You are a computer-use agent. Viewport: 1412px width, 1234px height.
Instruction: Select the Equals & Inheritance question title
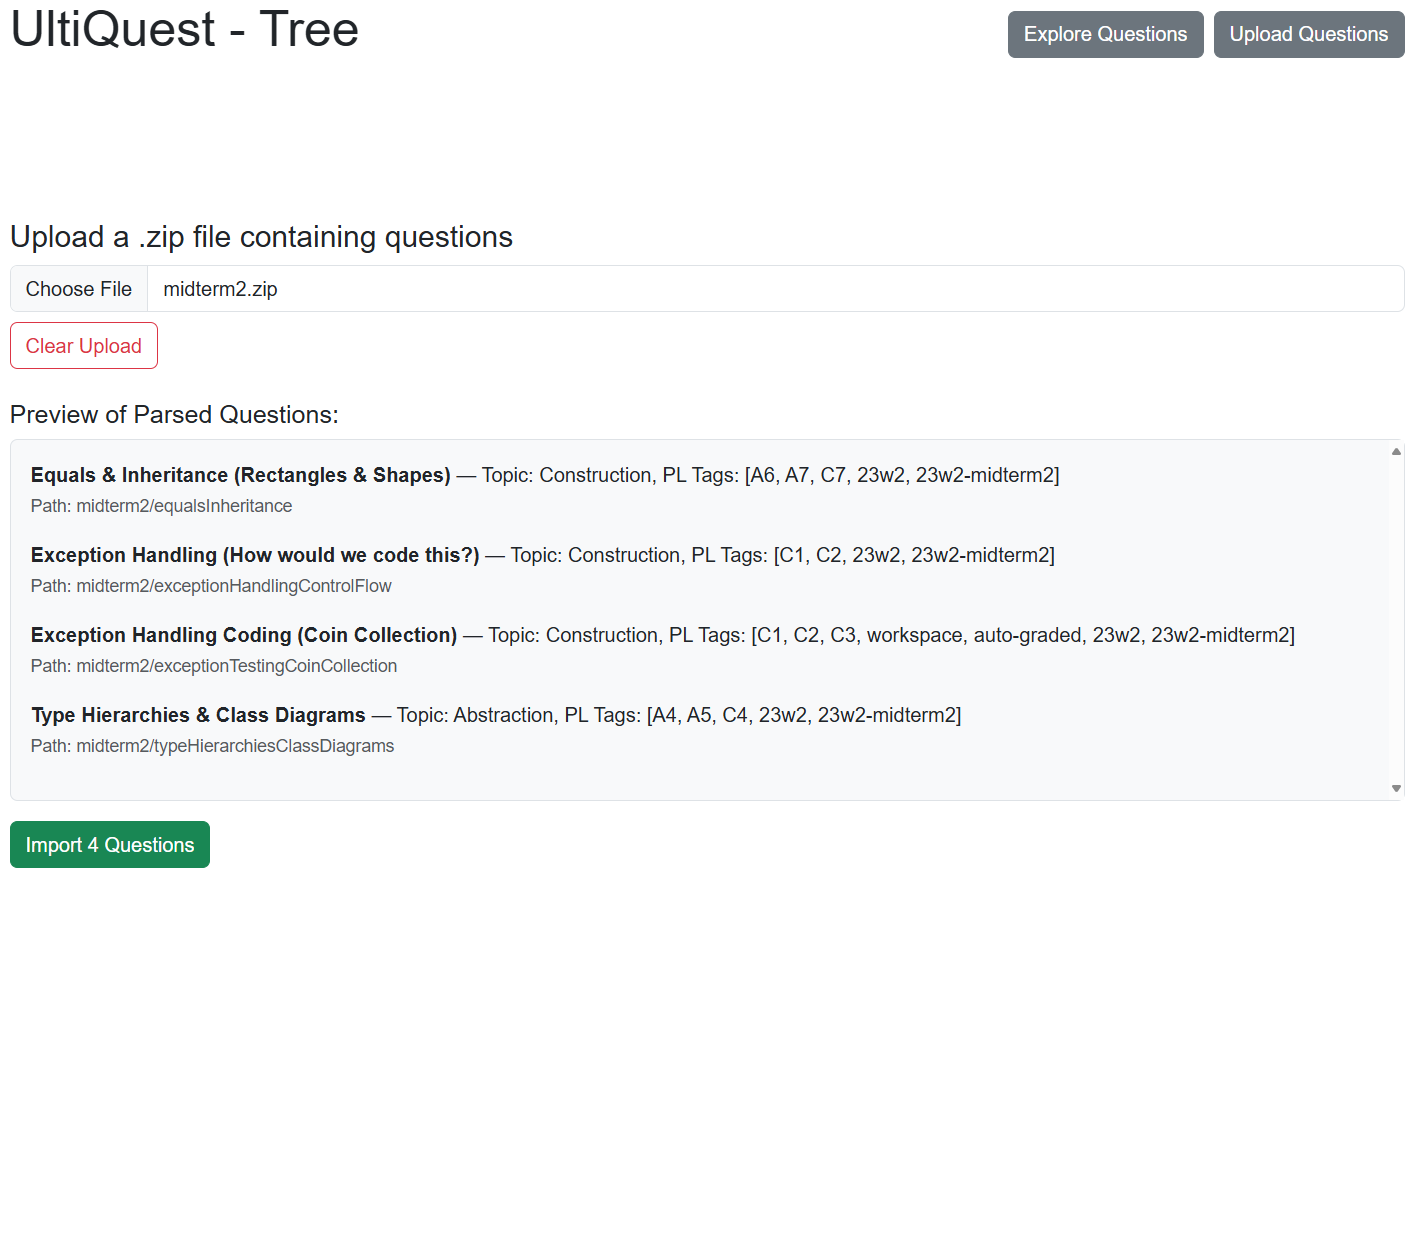(x=240, y=475)
